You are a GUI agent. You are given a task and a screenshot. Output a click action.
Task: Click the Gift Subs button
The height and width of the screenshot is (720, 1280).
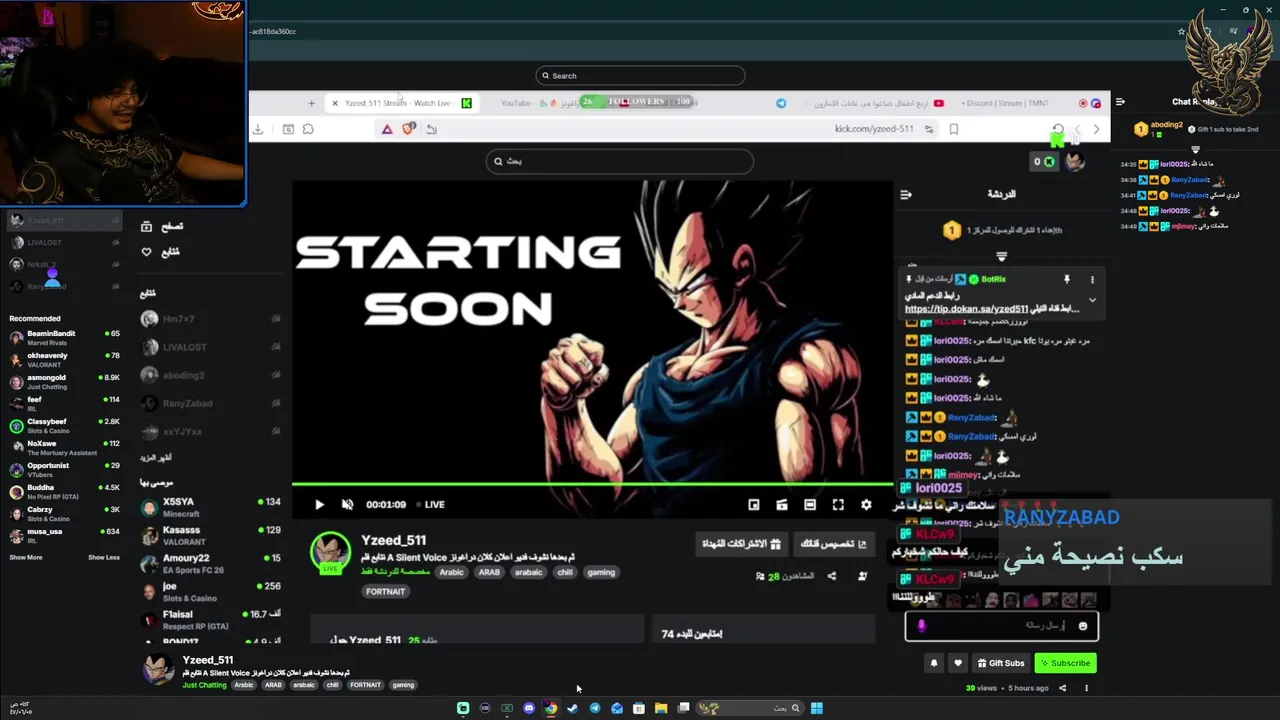coord(1001,663)
